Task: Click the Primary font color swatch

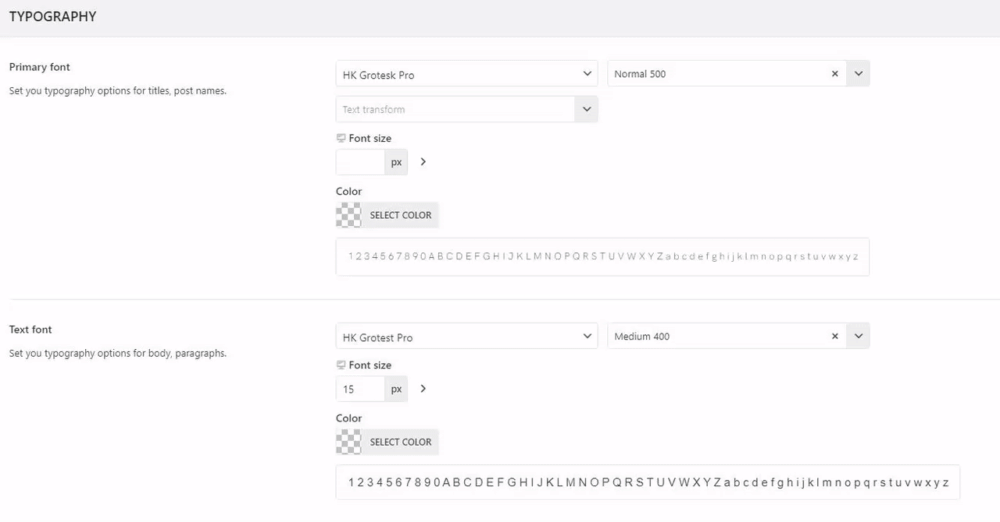Action: pyautogui.click(x=349, y=215)
